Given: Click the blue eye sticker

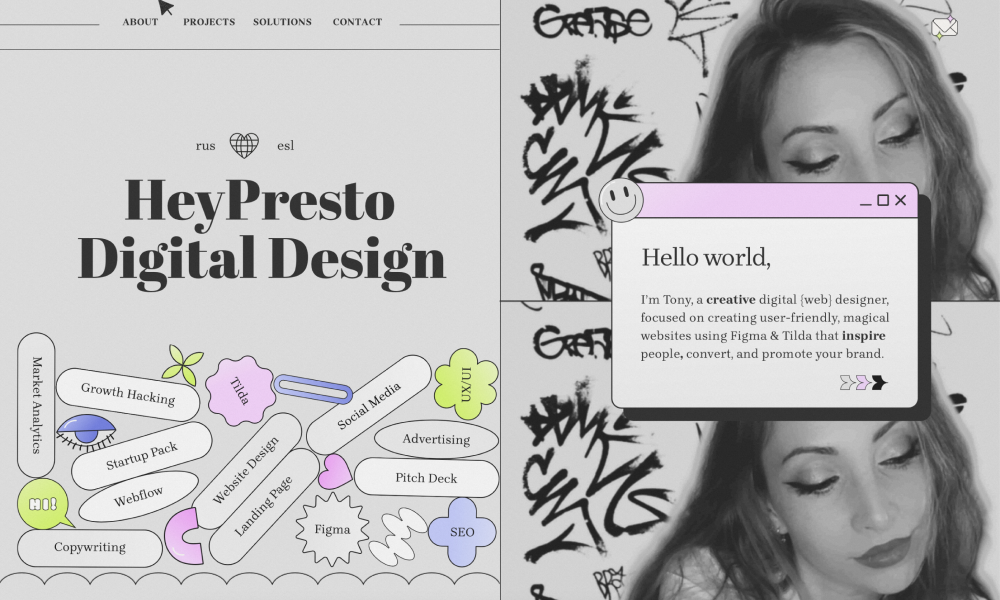Looking at the screenshot, I should 87,432.
